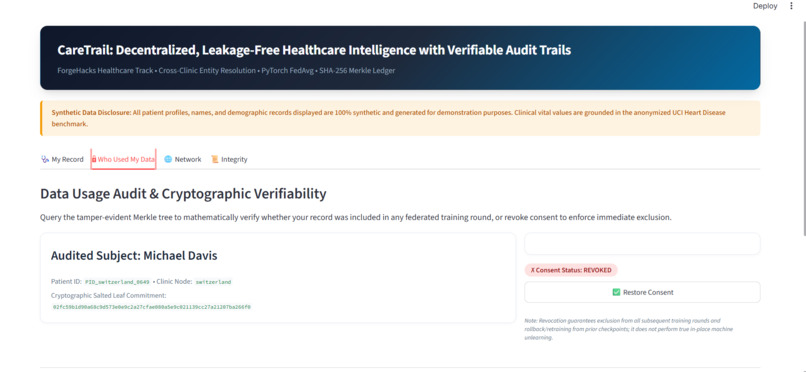Click the Consent Status: REVOKED badge
Screen dimensions: 806x372
point(571,270)
